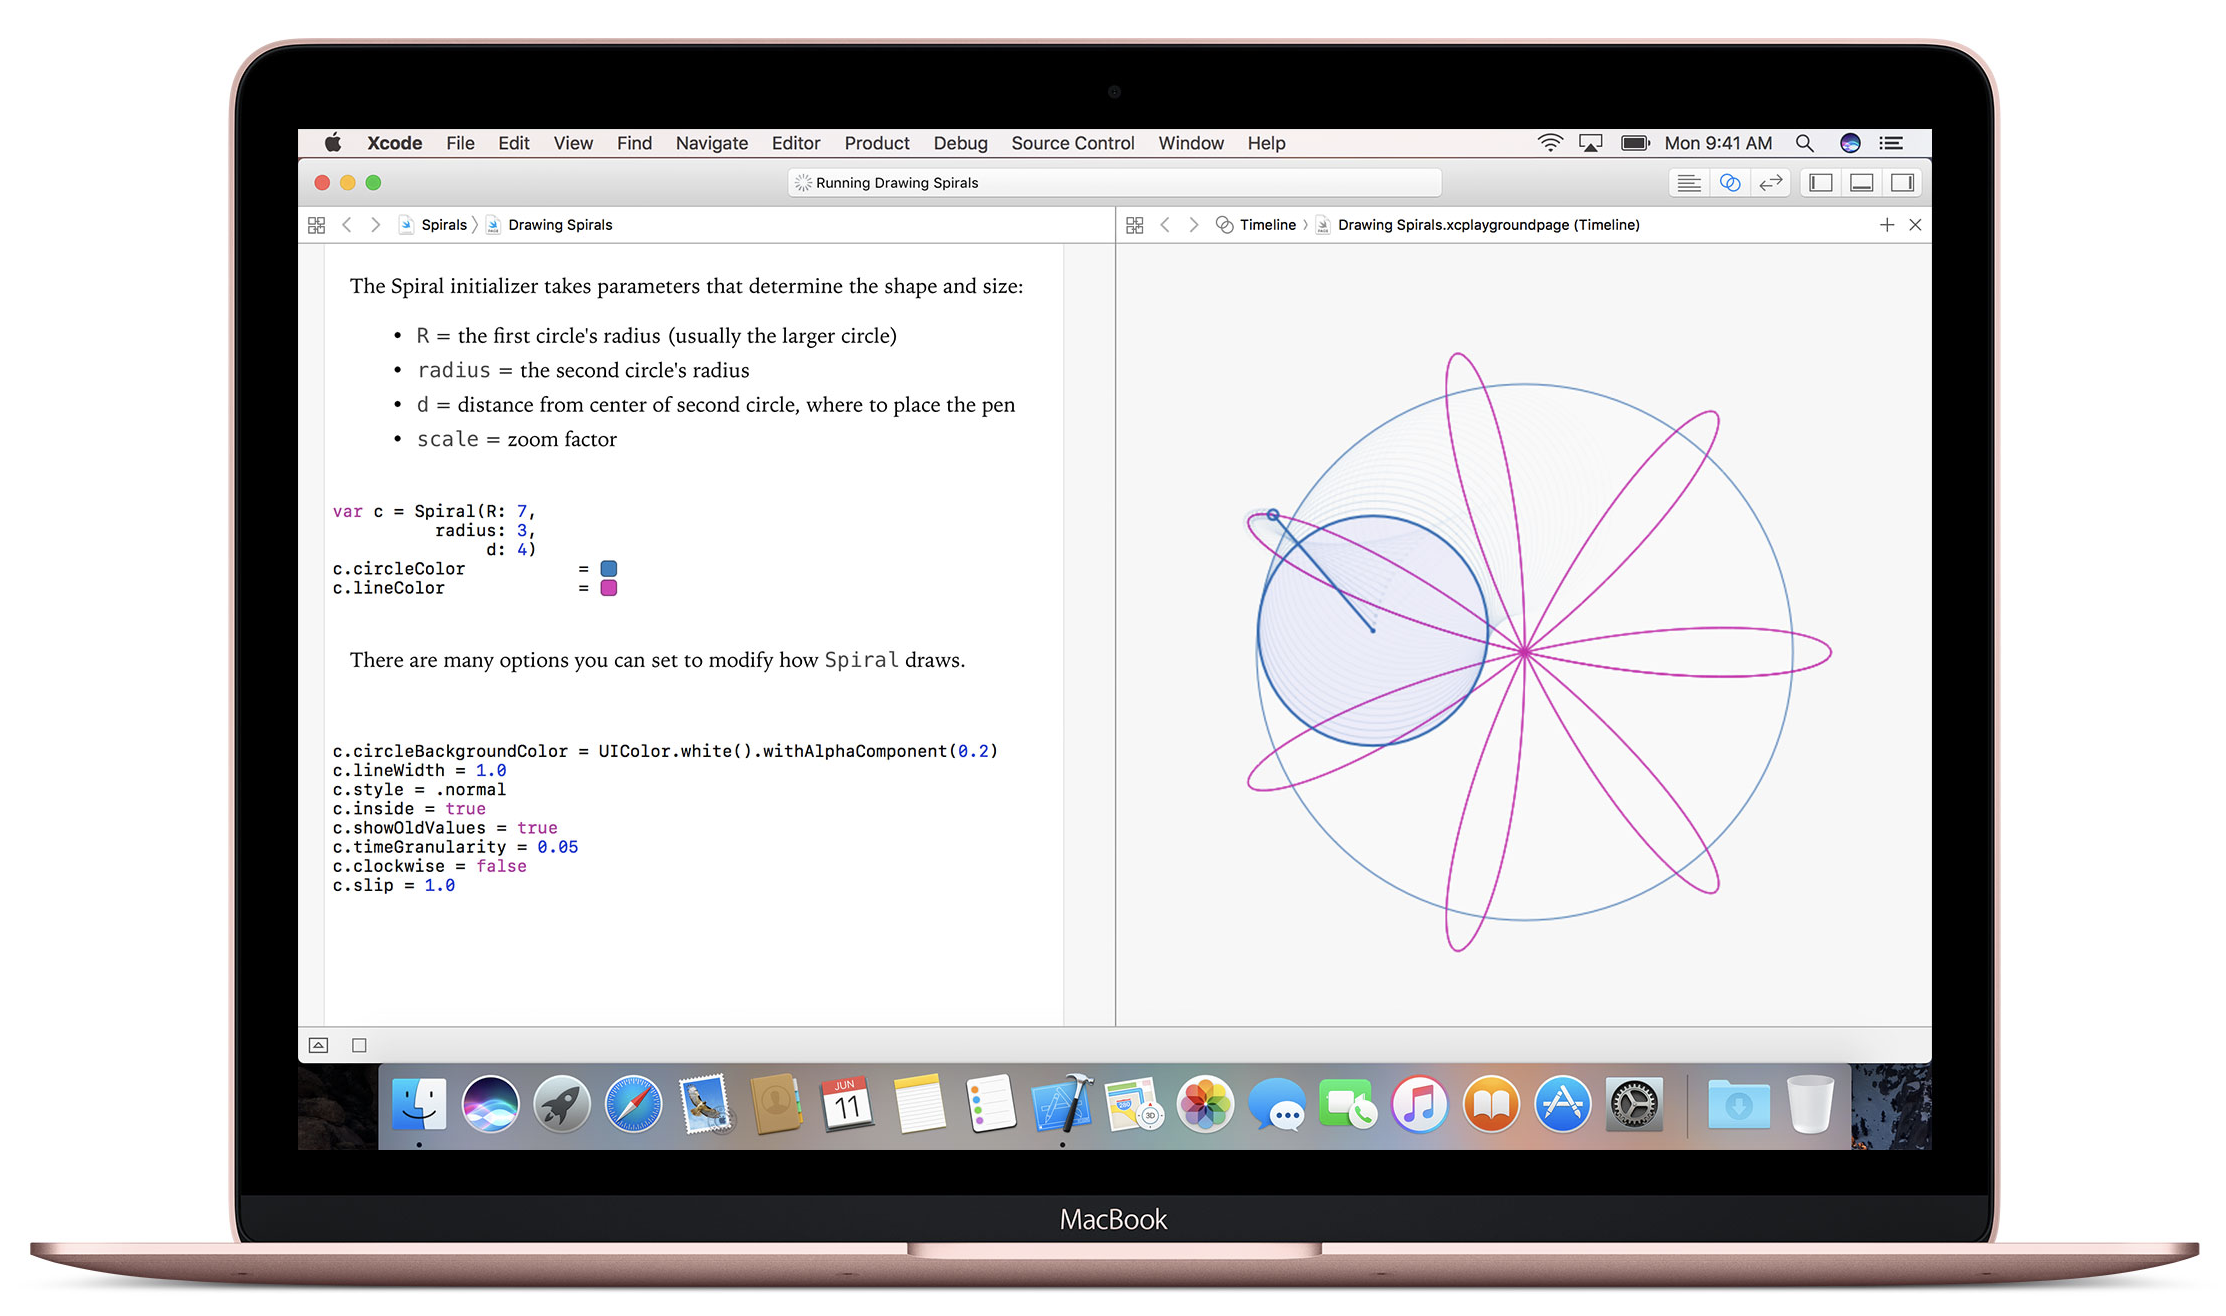Image resolution: width=2226 pixels, height=1316 pixels.
Task: Close the assistant editor pane
Action: click(1915, 225)
